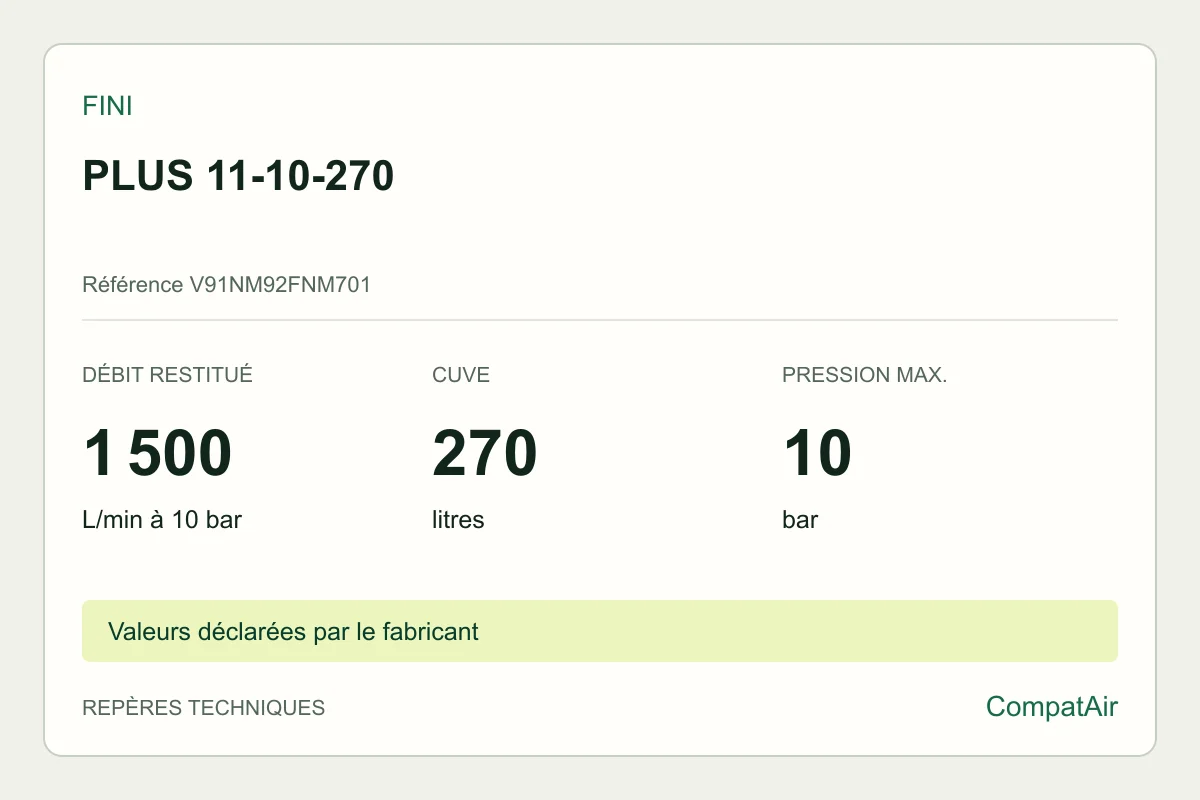The image size is (1200, 800).
Task: Click the PRESSION MAX. heading
Action: coord(864,375)
